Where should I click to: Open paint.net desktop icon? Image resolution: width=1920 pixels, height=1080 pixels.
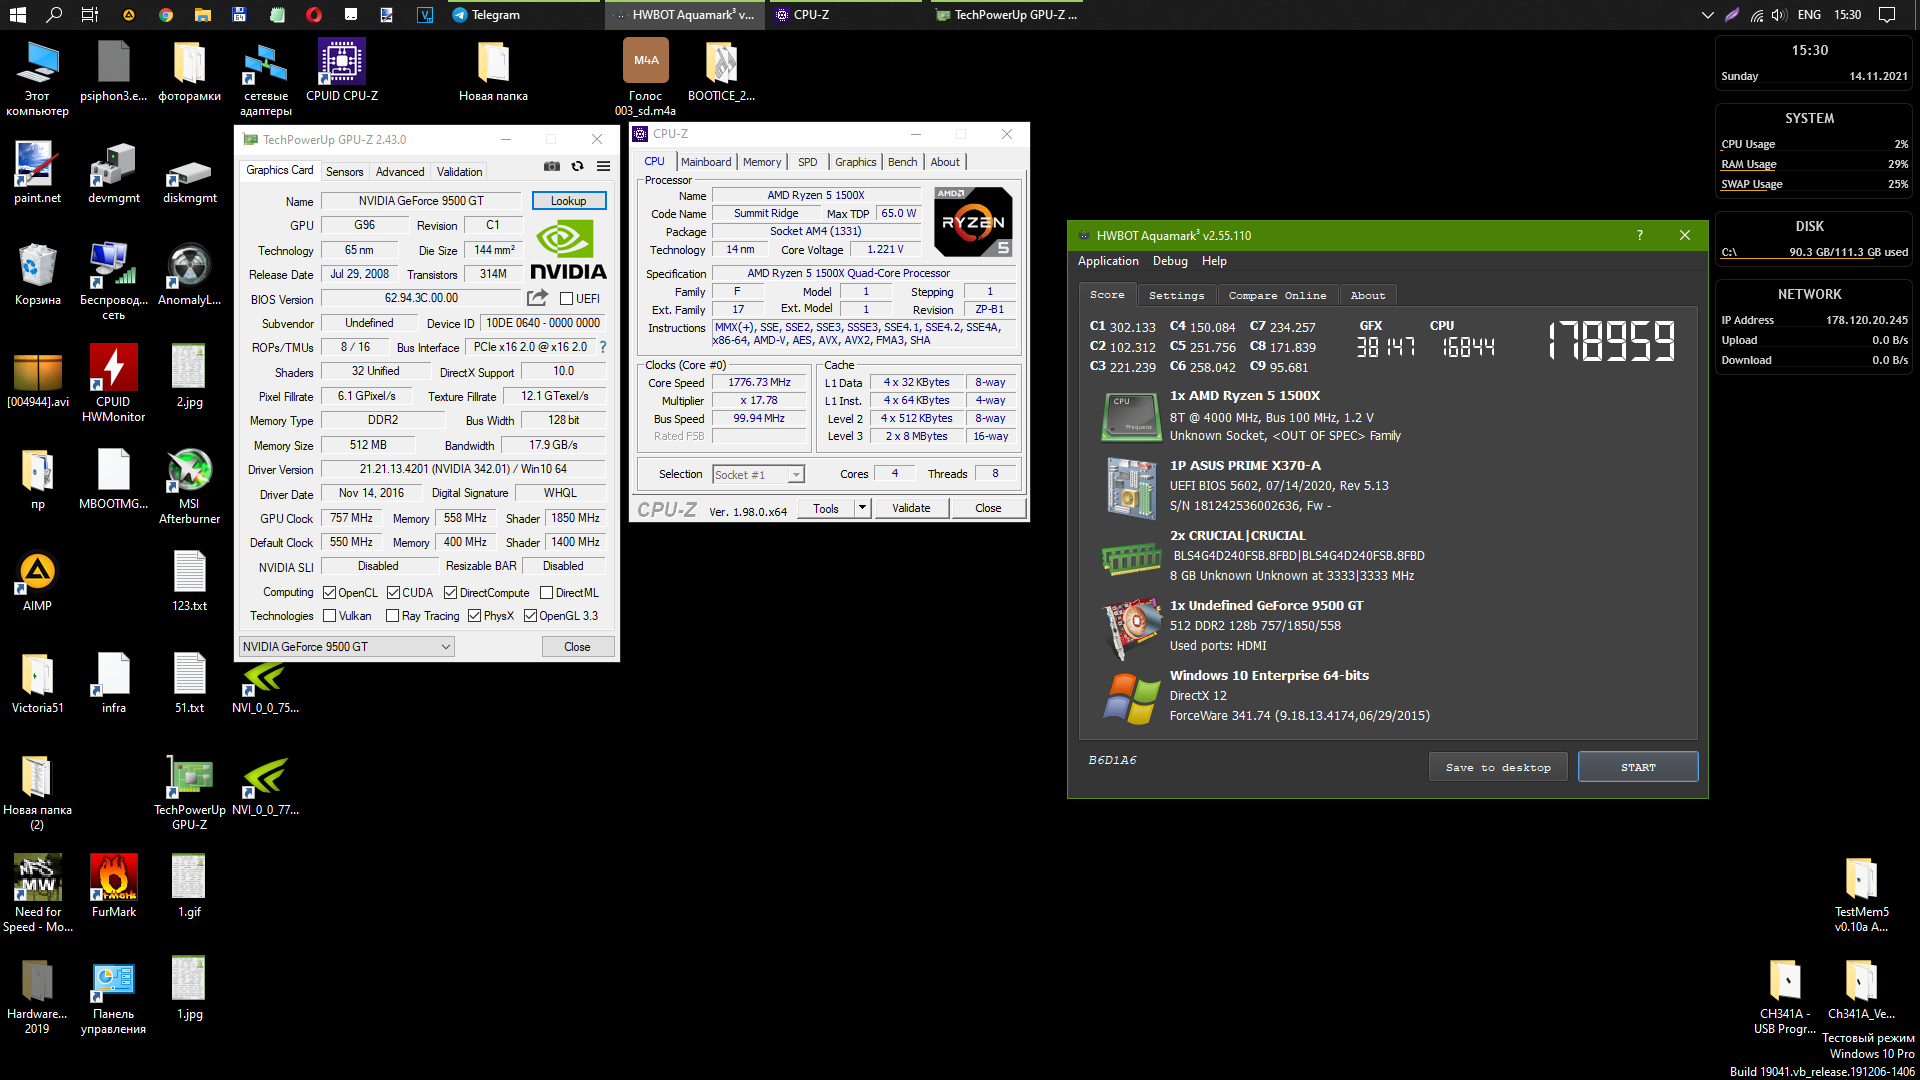[37, 172]
